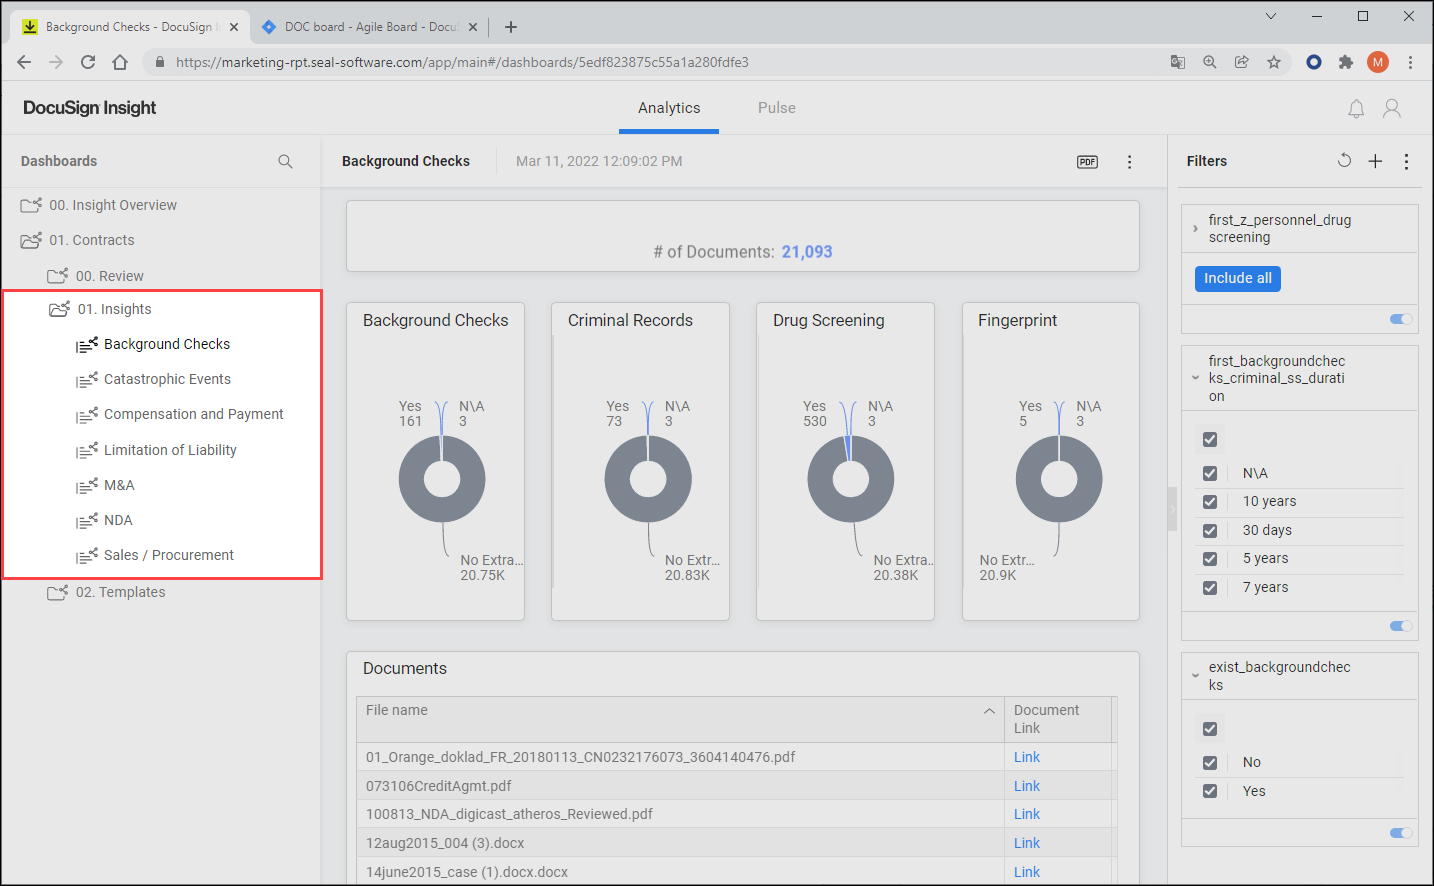Open user profile icon

point(1392,108)
